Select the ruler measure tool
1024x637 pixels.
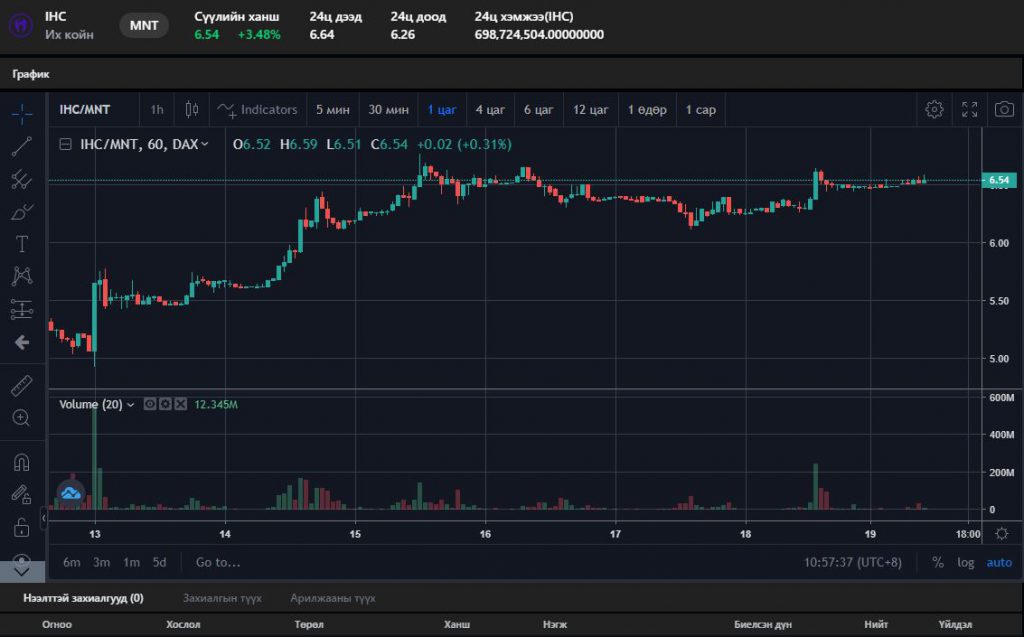tap(22, 385)
